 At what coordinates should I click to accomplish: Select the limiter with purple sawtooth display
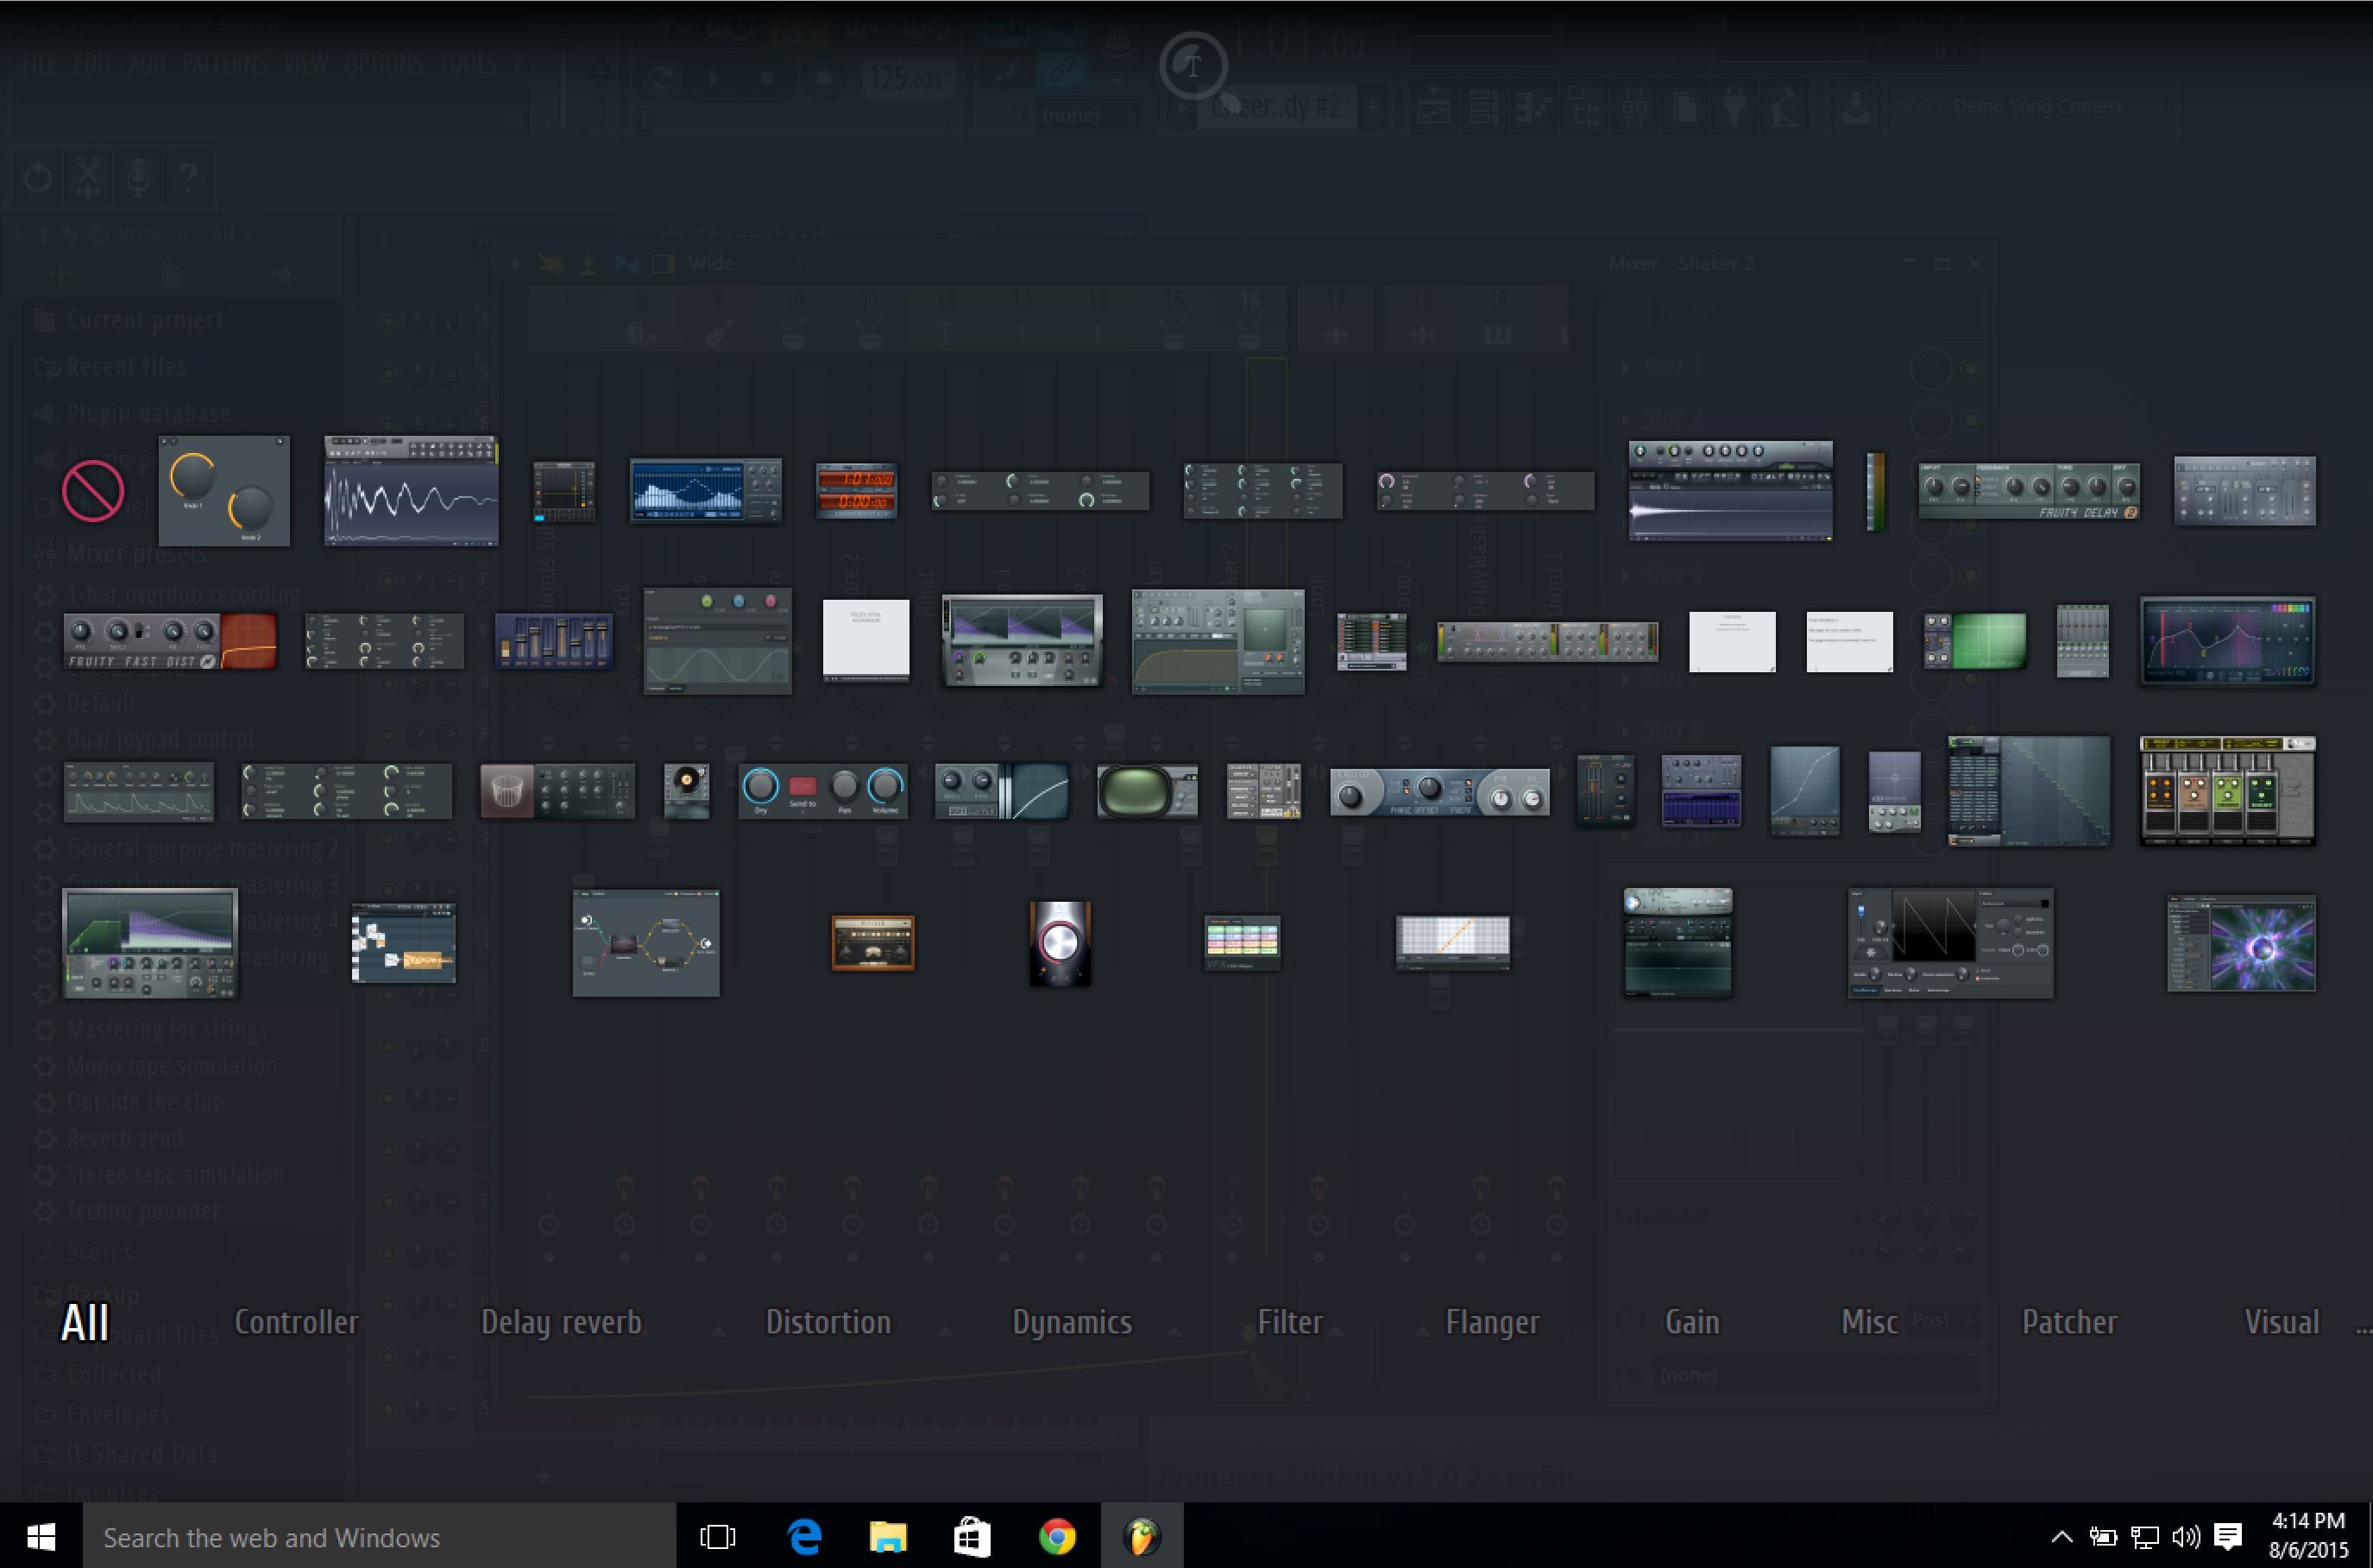tap(1022, 641)
